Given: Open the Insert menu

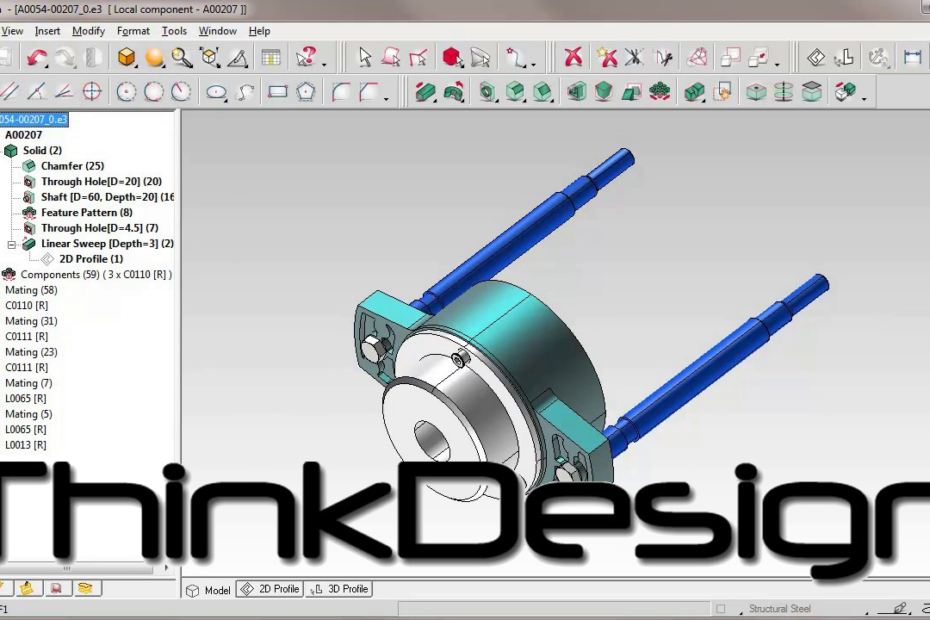Looking at the screenshot, I should 47,31.
